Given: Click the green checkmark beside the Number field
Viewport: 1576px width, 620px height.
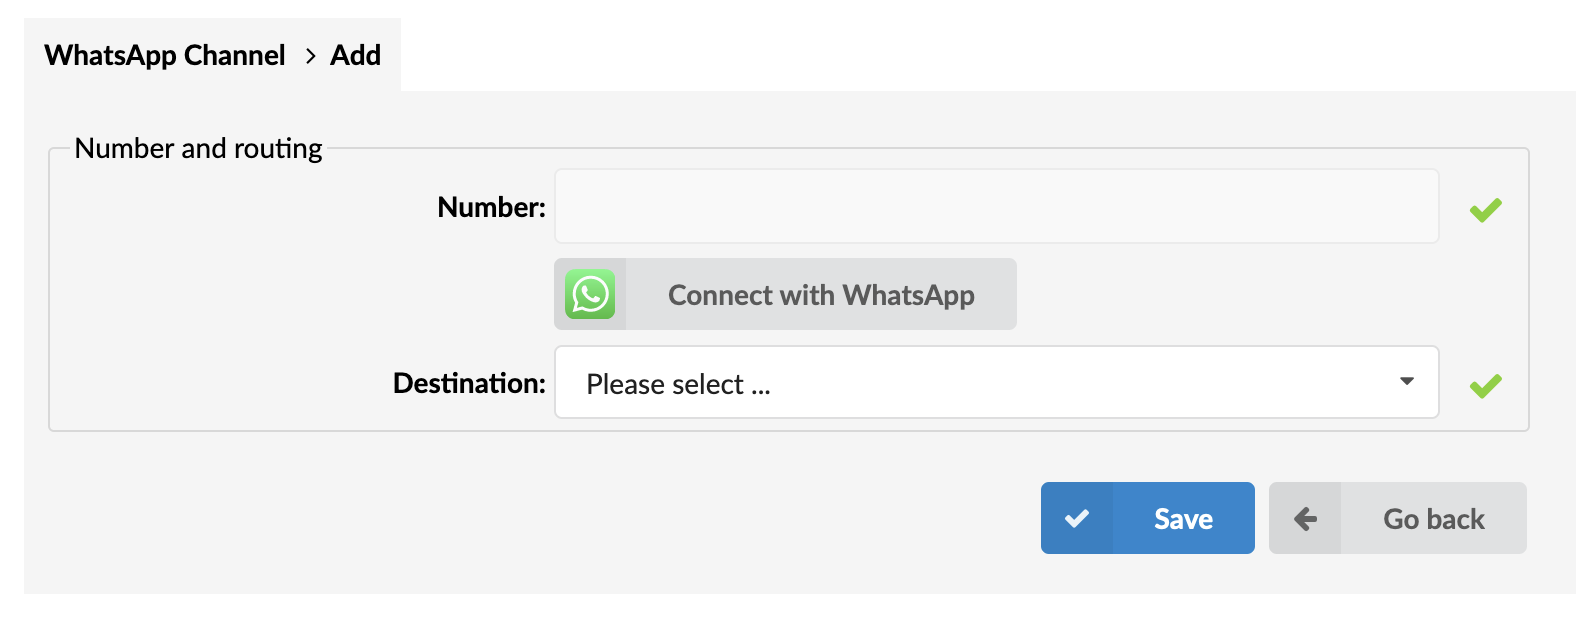Looking at the screenshot, I should click(x=1485, y=210).
